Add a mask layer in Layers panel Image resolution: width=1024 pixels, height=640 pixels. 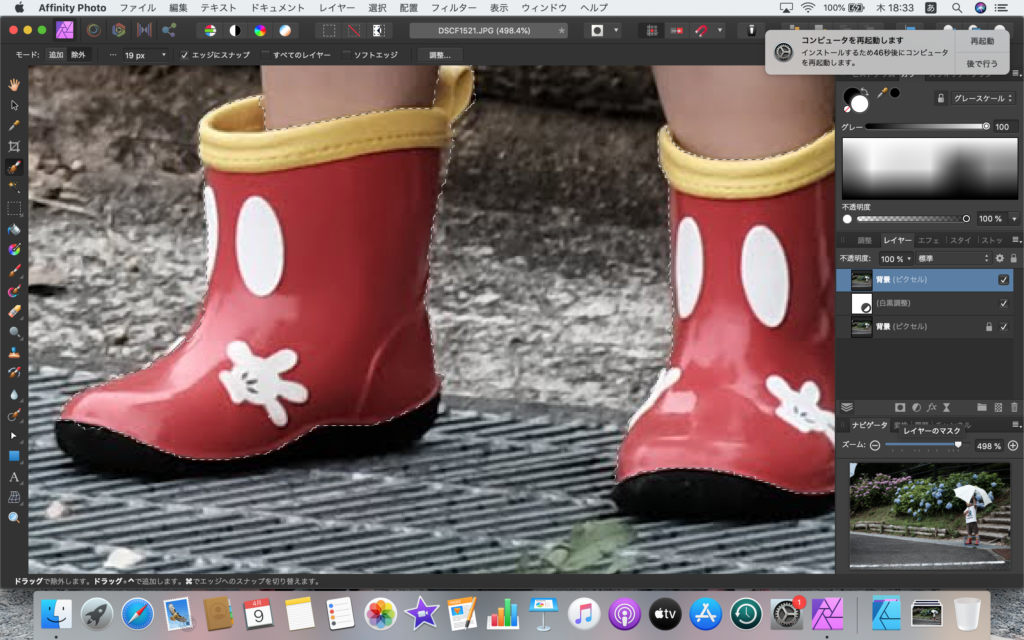[900, 408]
